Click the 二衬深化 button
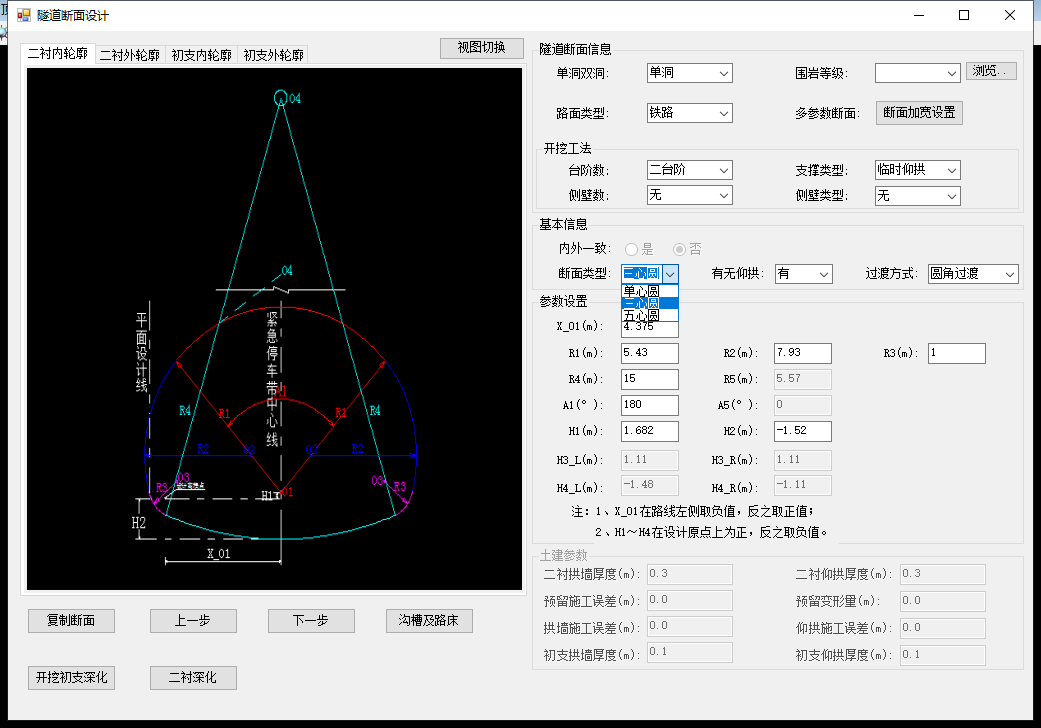The width and height of the screenshot is (1041, 728). pos(193,678)
